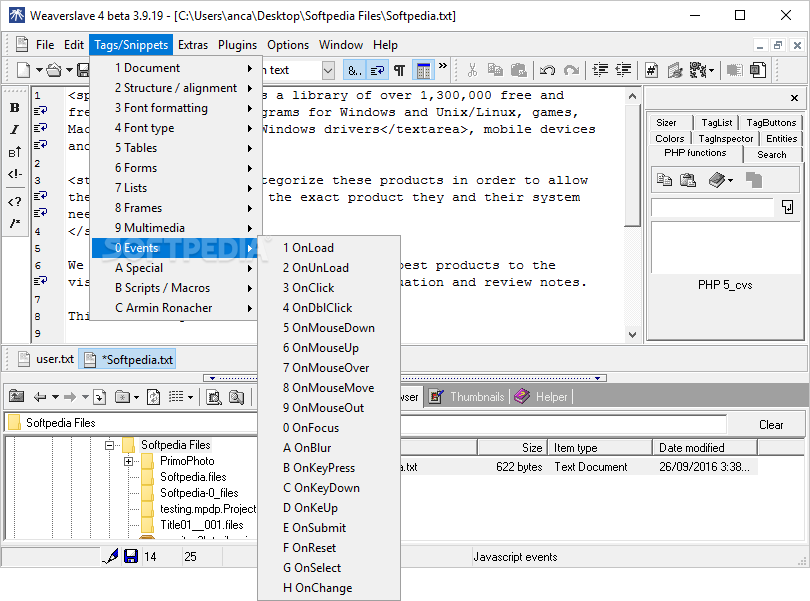
Task: Click the refresh folder icon in file browser
Action: 153,397
